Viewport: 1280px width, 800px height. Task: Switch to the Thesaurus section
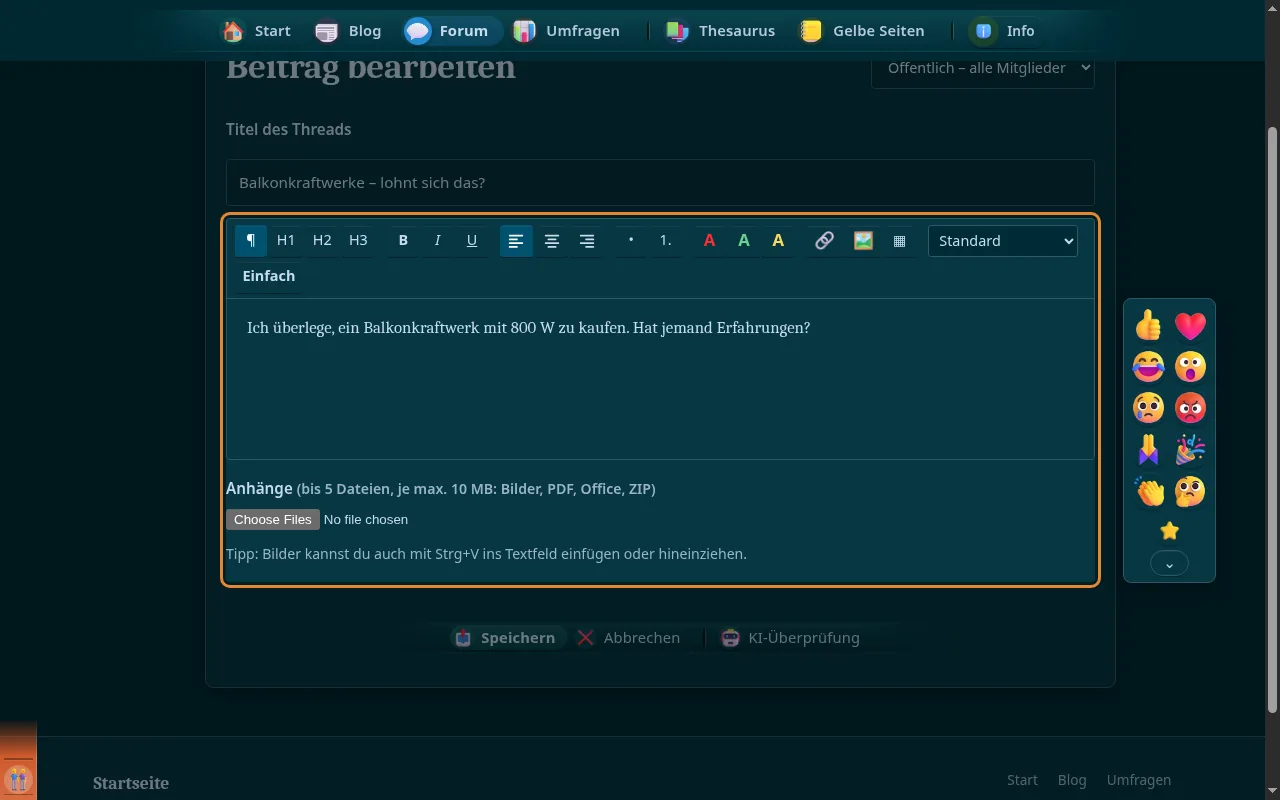(x=720, y=31)
